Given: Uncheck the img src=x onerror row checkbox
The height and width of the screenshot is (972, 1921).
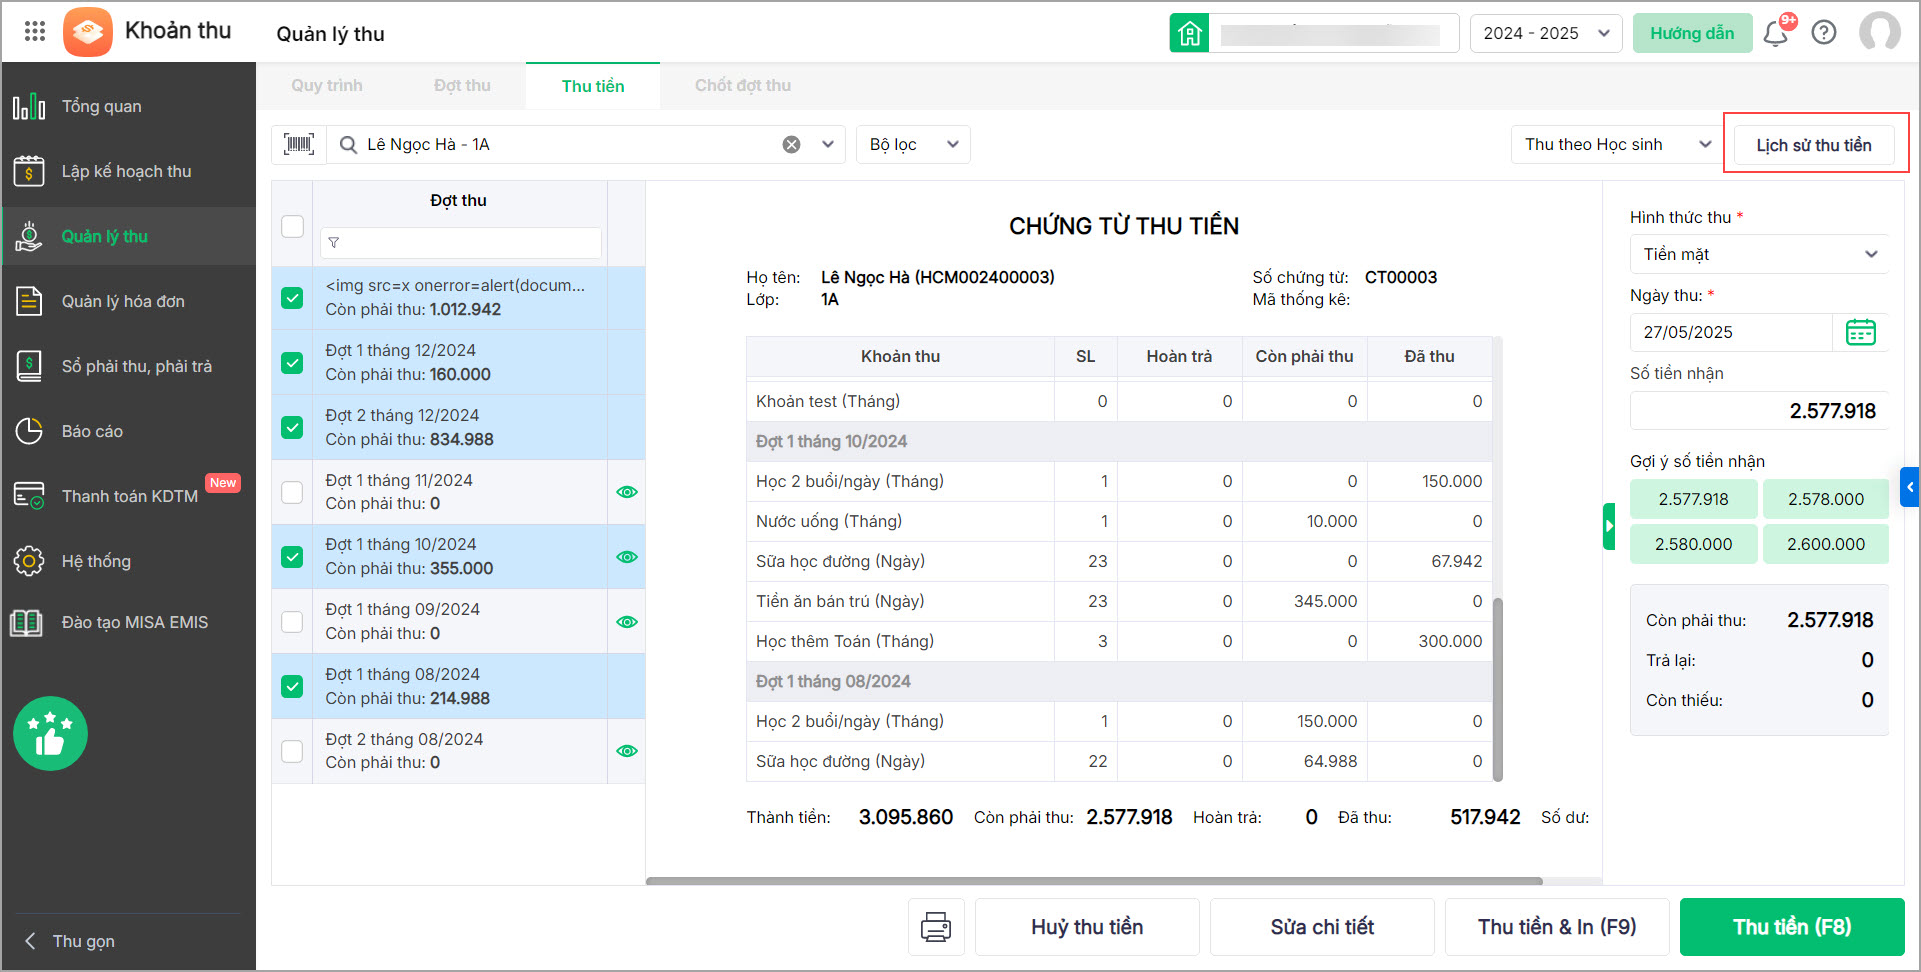Looking at the screenshot, I should click(x=292, y=298).
